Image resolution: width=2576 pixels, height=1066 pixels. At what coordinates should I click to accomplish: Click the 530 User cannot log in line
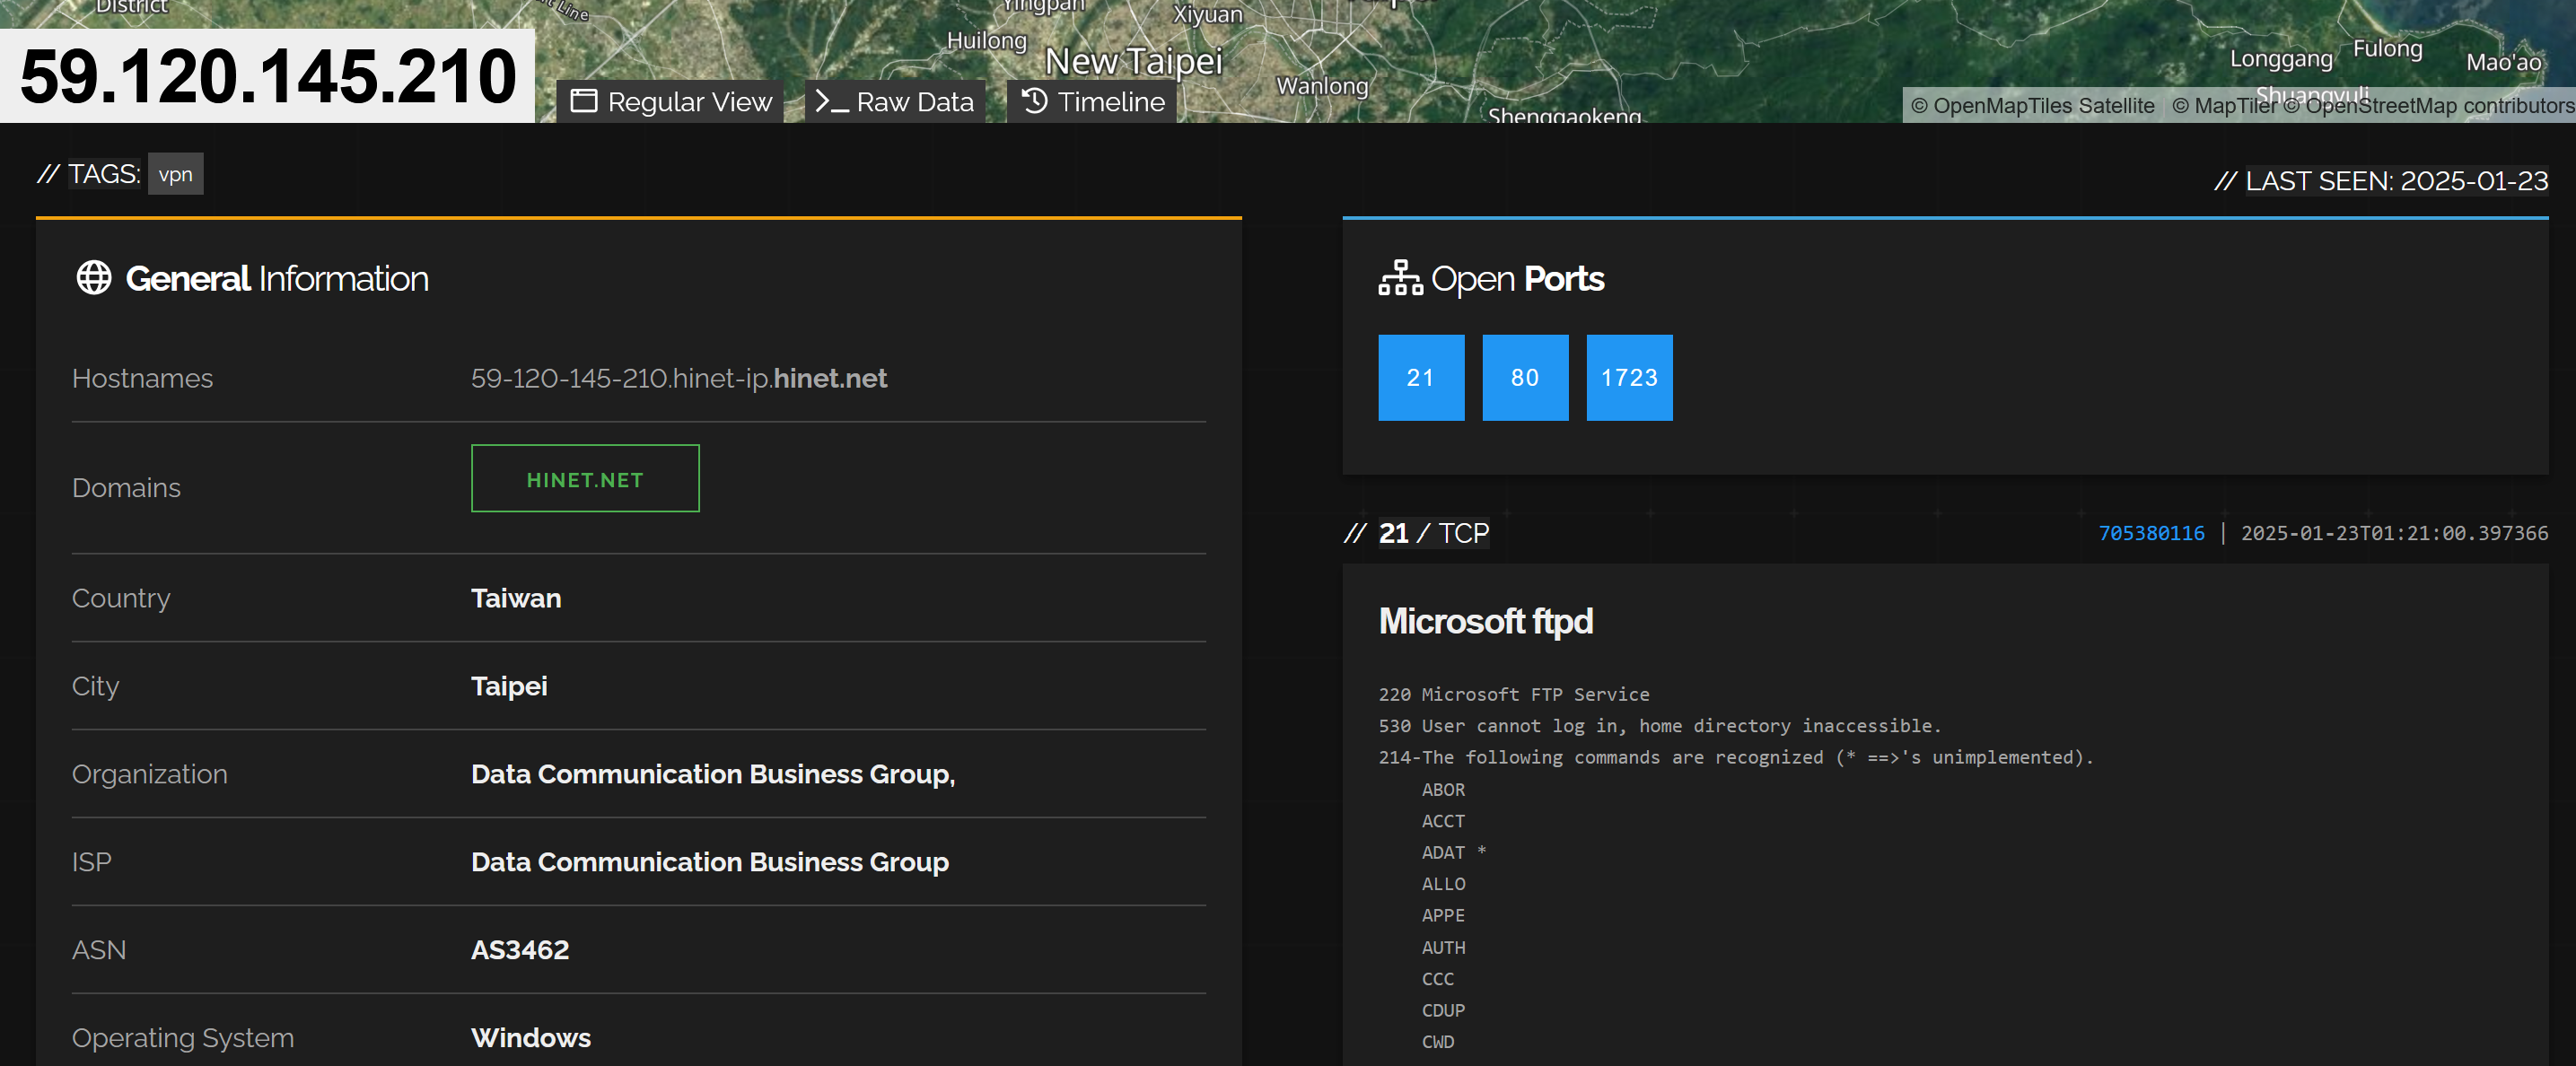tap(1660, 726)
